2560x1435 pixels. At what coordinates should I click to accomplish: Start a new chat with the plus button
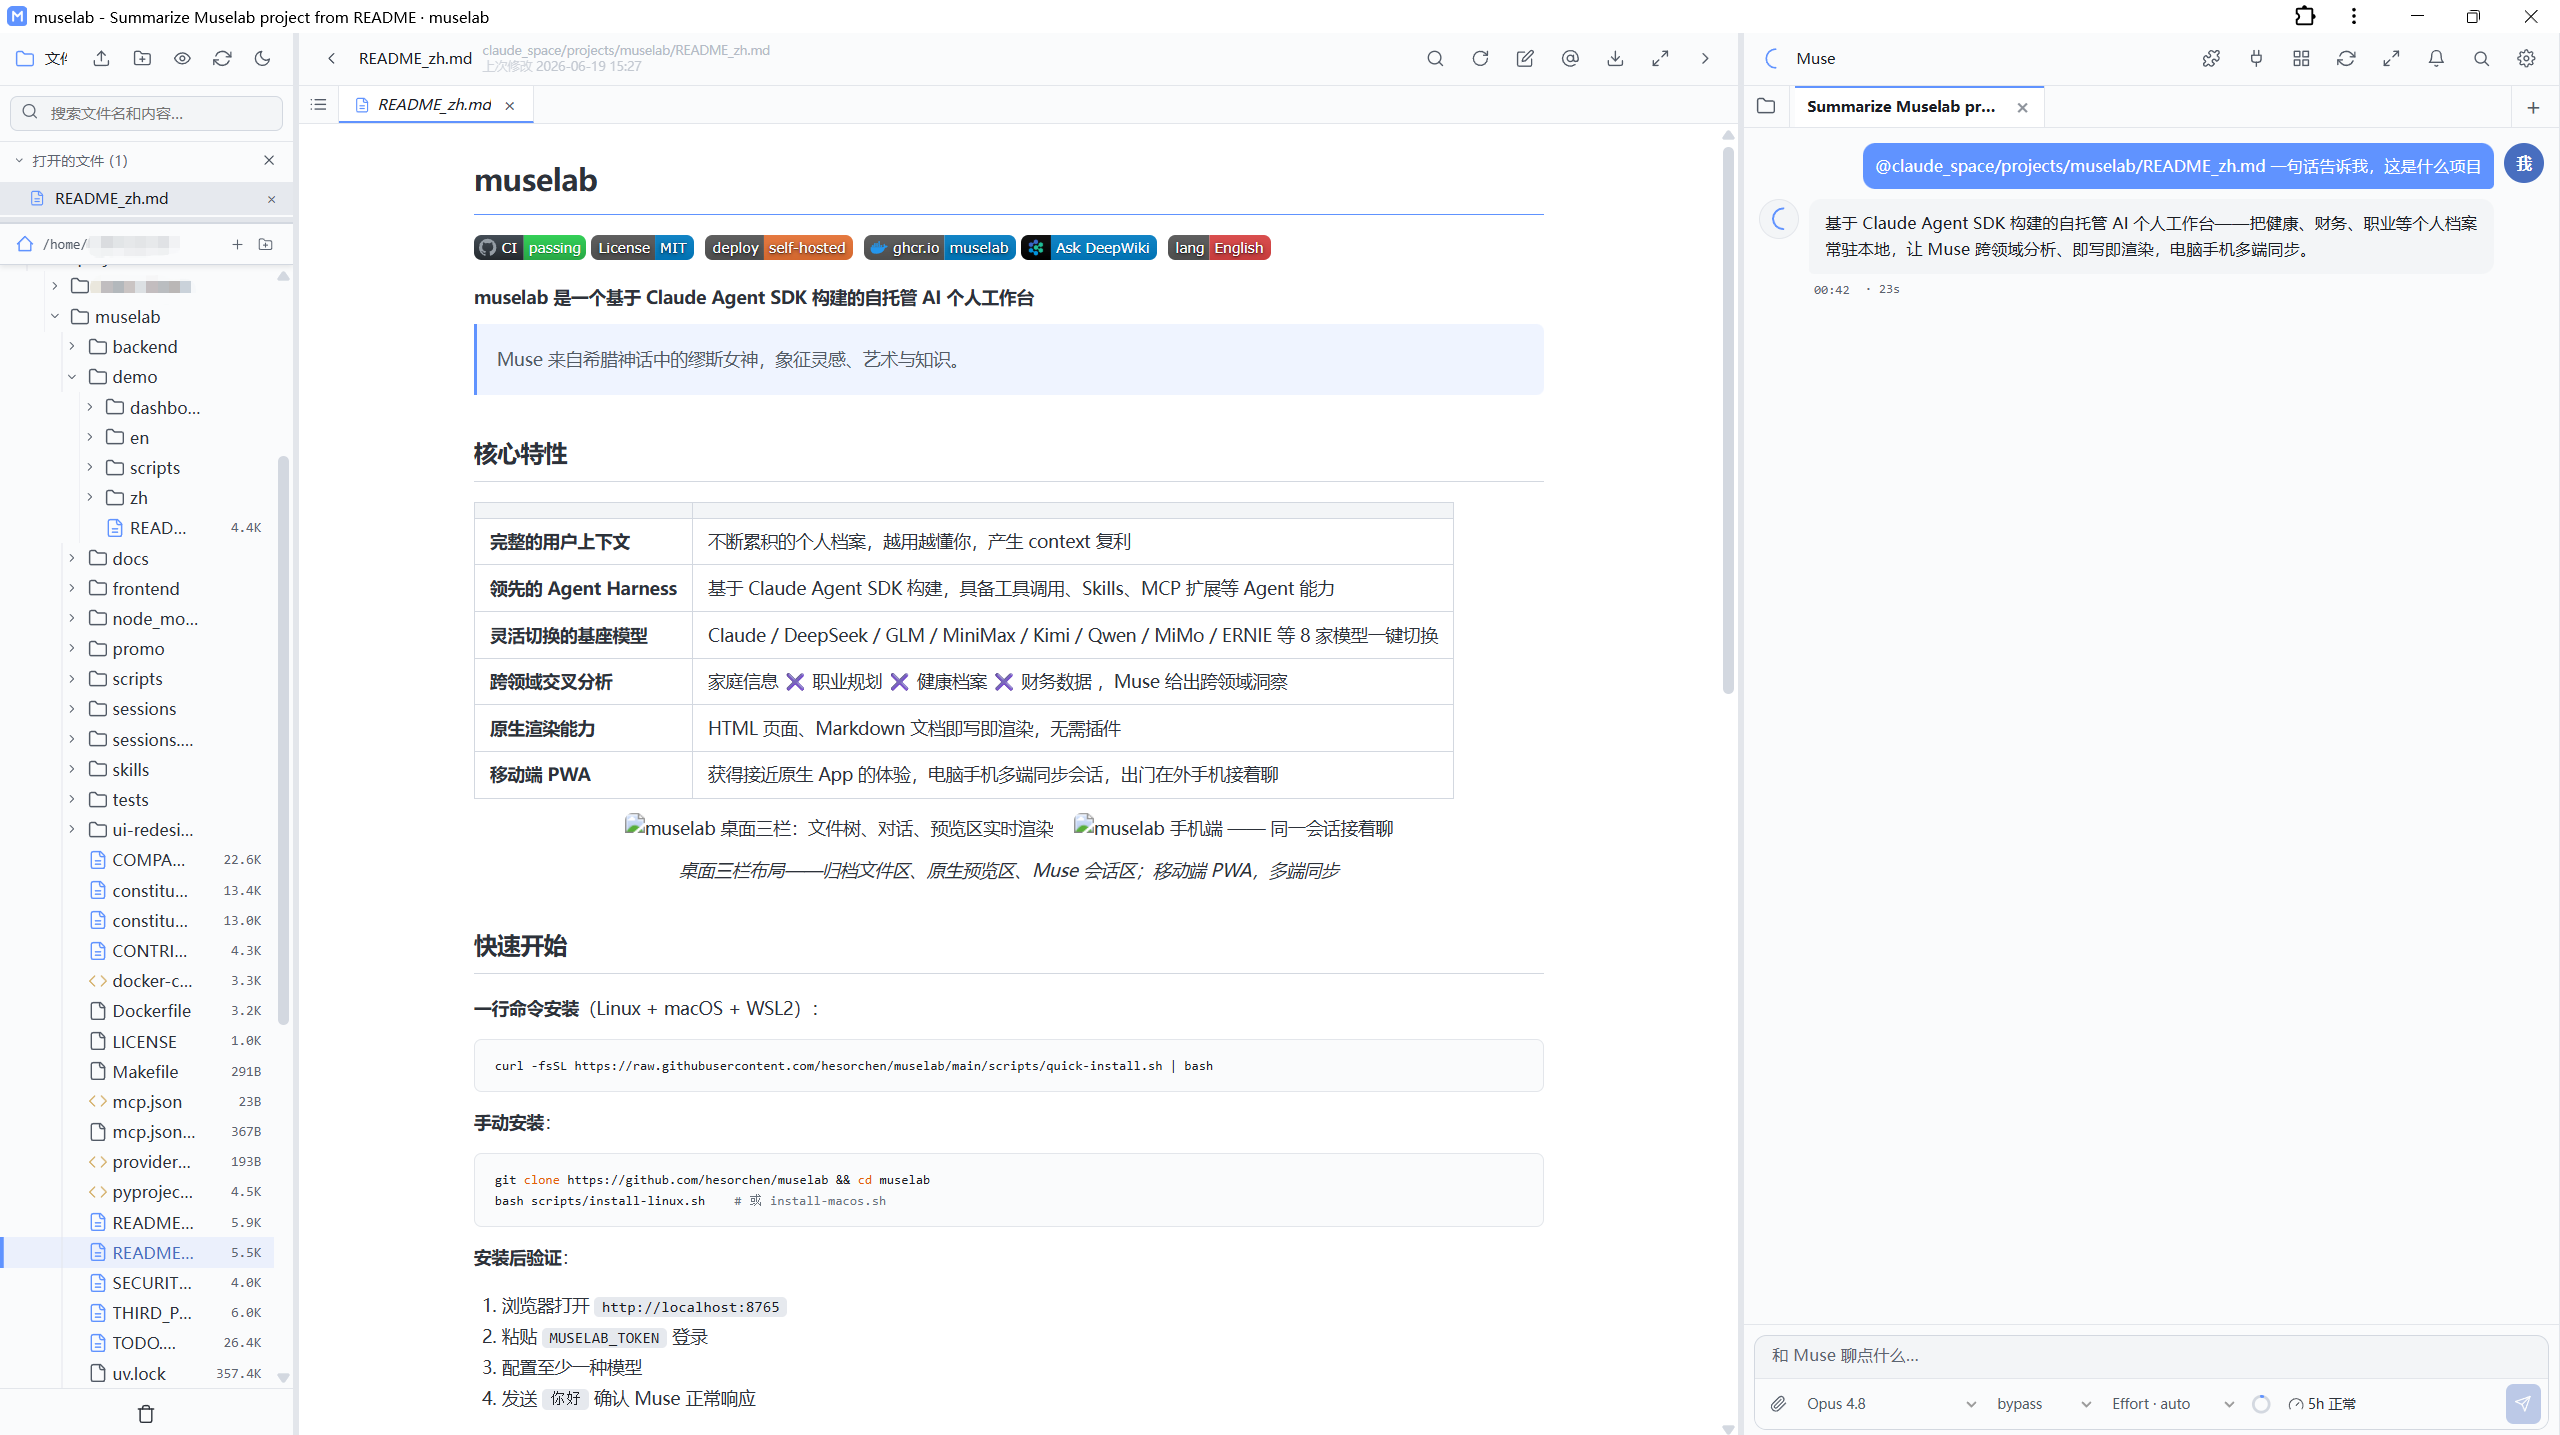2533,107
